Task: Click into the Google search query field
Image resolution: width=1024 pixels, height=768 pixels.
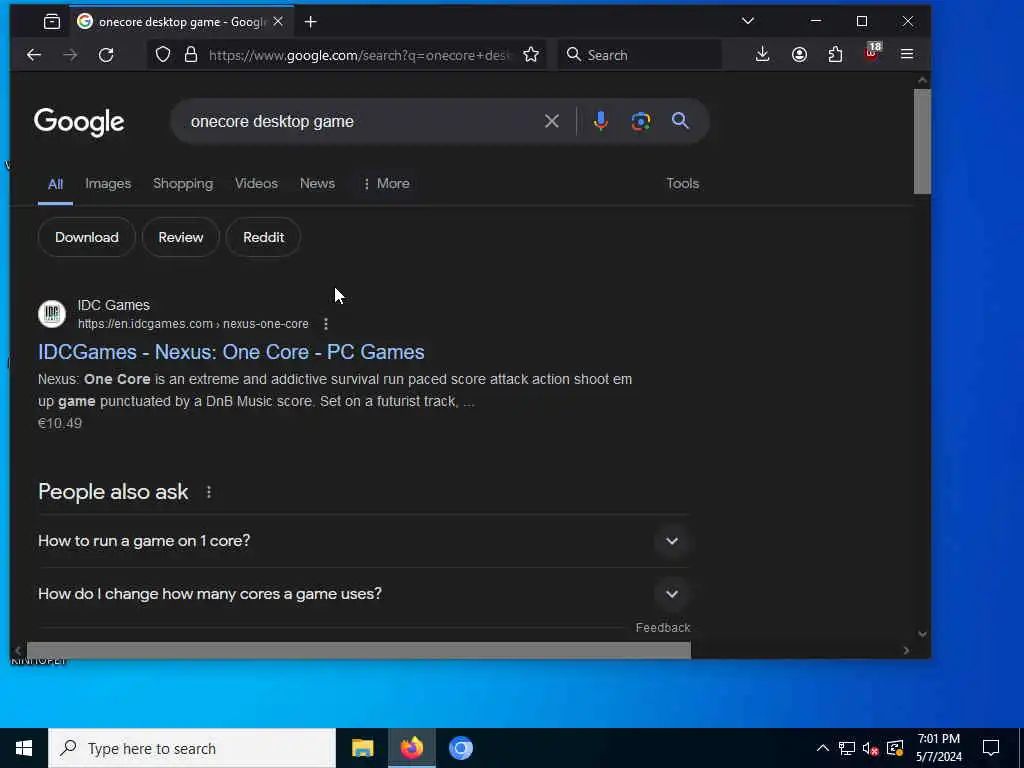Action: tap(362, 121)
